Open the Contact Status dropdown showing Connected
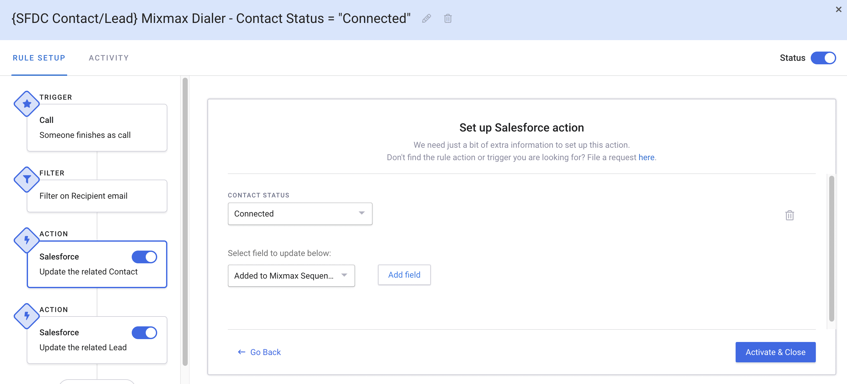Screen dimensions: 847x384 300,213
